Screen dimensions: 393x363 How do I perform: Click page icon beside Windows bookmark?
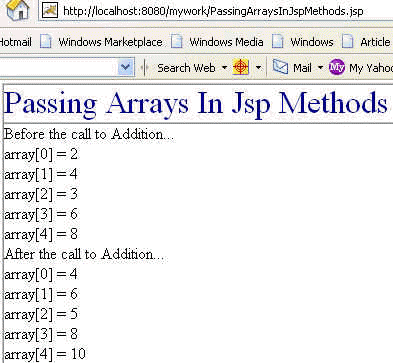pos(278,42)
